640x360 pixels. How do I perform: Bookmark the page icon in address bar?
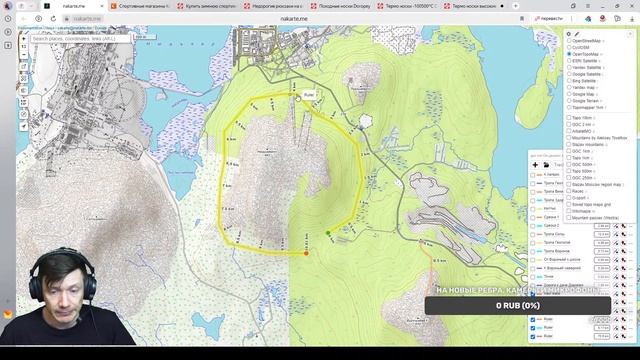tap(522, 19)
